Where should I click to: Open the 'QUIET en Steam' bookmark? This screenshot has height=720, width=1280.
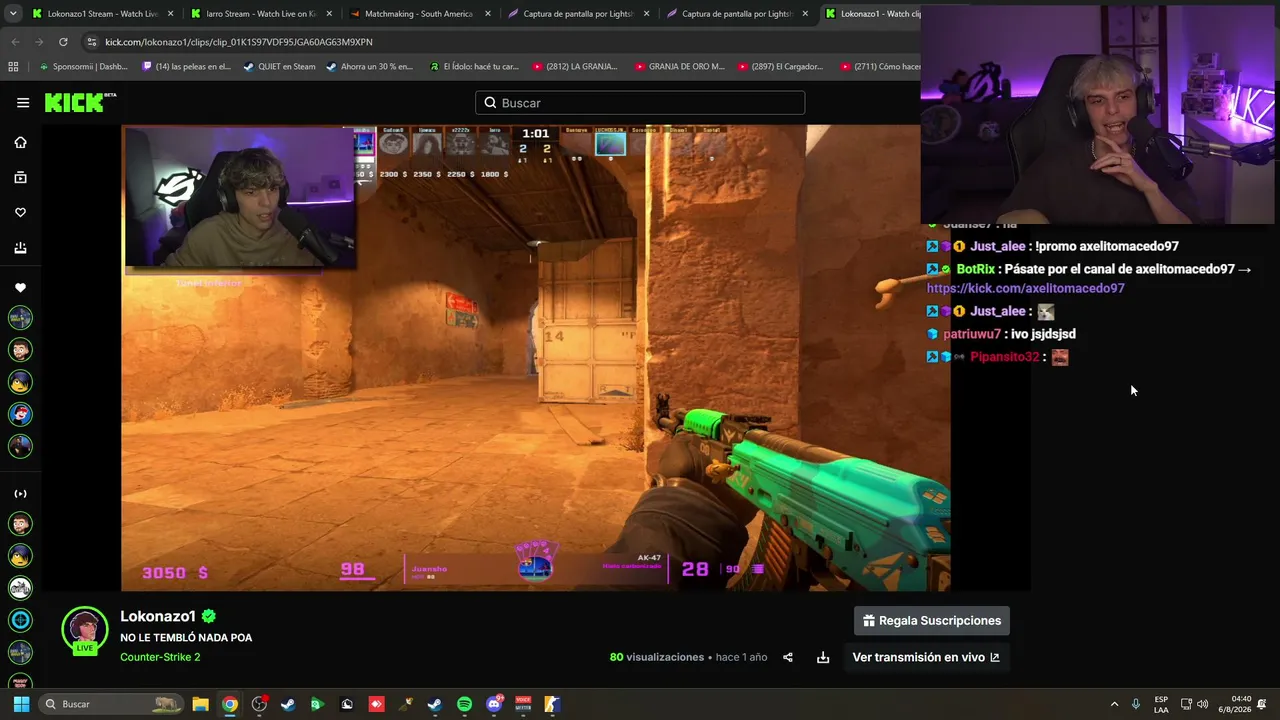coord(278,67)
